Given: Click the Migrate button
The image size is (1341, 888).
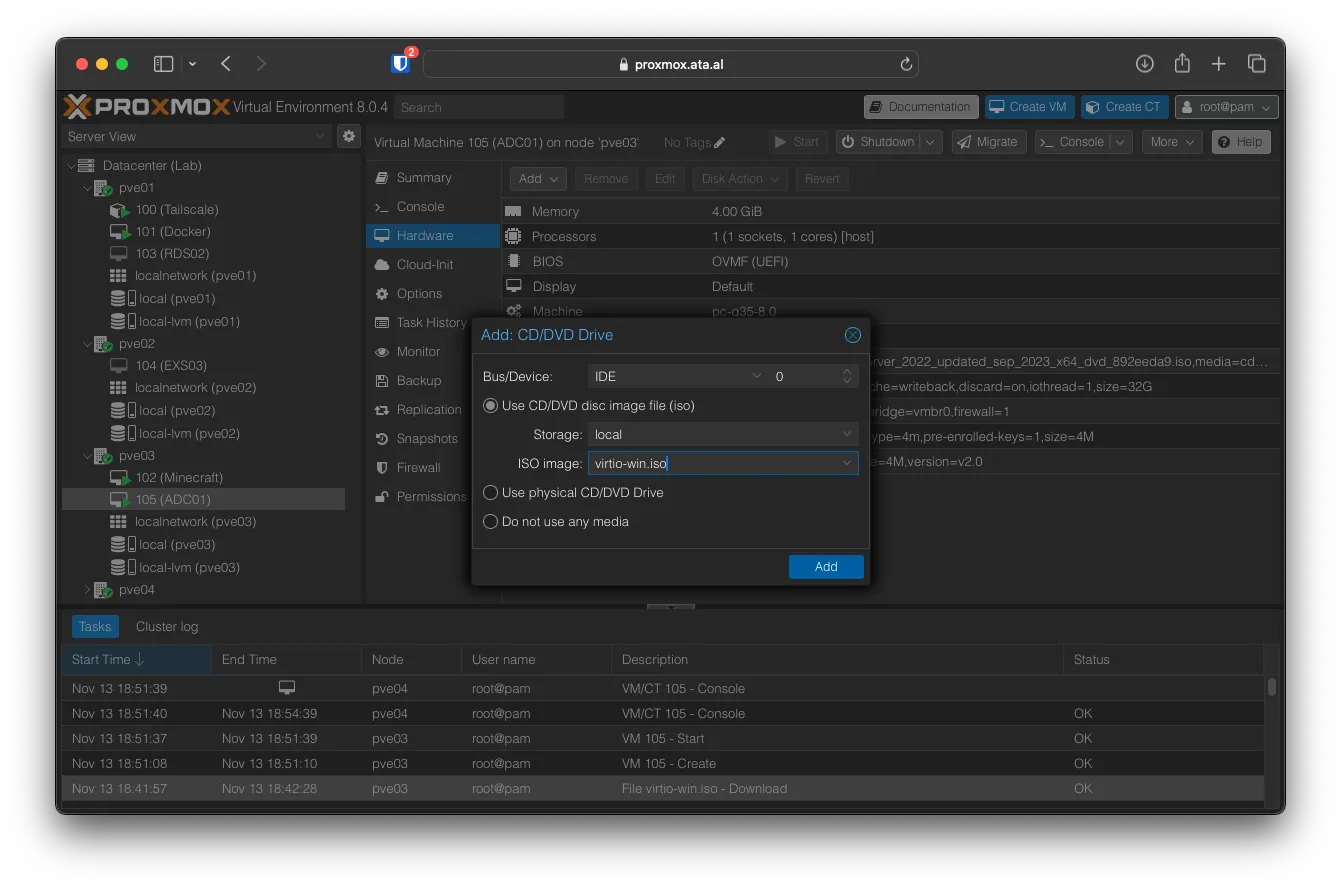Looking at the screenshot, I should [x=988, y=142].
